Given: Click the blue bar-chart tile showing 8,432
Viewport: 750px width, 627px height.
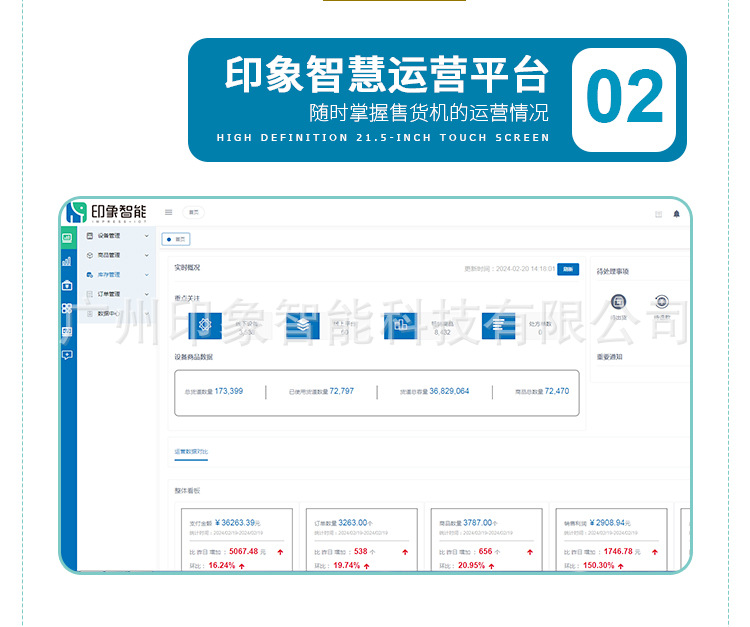Looking at the screenshot, I should point(401,326).
